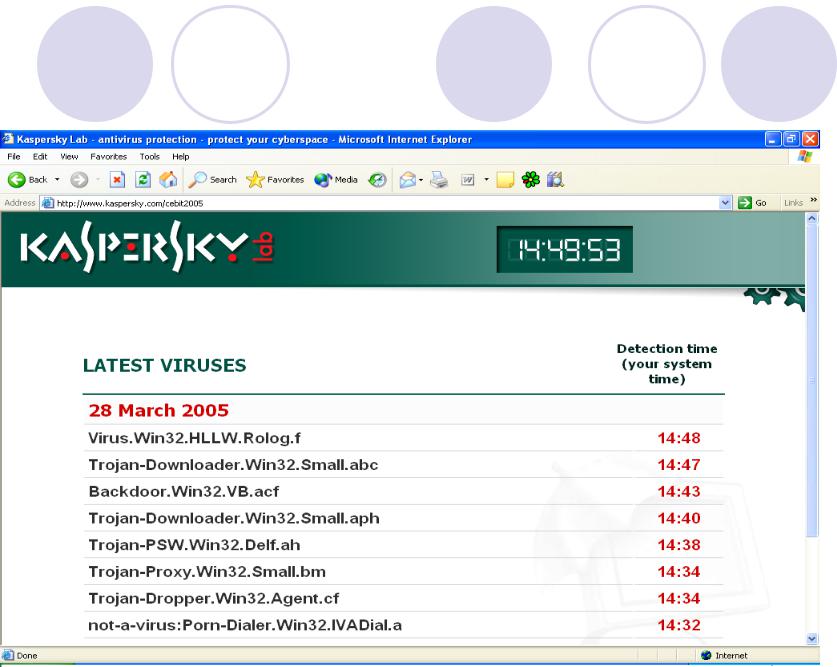
Task: Click the IE icon in the title bar
Action: [x=7, y=139]
